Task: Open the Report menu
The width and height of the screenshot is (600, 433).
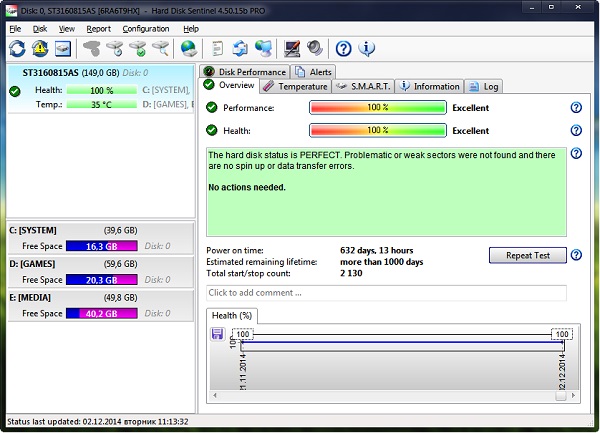Action: pos(98,29)
